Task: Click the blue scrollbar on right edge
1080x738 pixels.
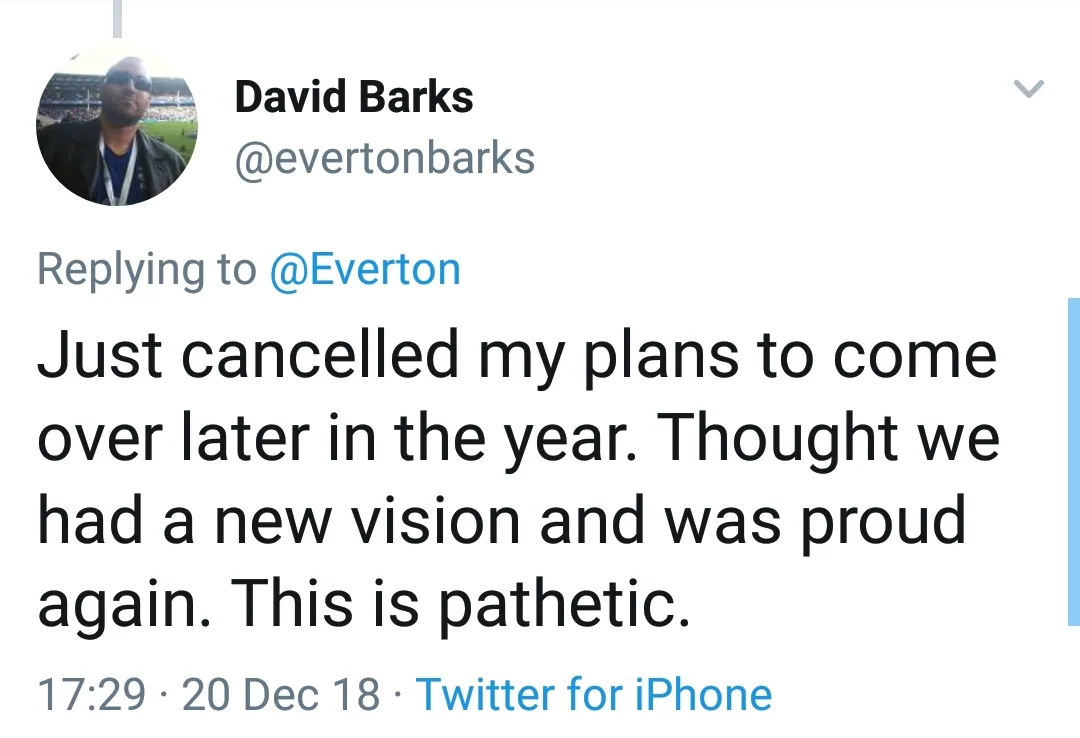Action: tap(1073, 460)
